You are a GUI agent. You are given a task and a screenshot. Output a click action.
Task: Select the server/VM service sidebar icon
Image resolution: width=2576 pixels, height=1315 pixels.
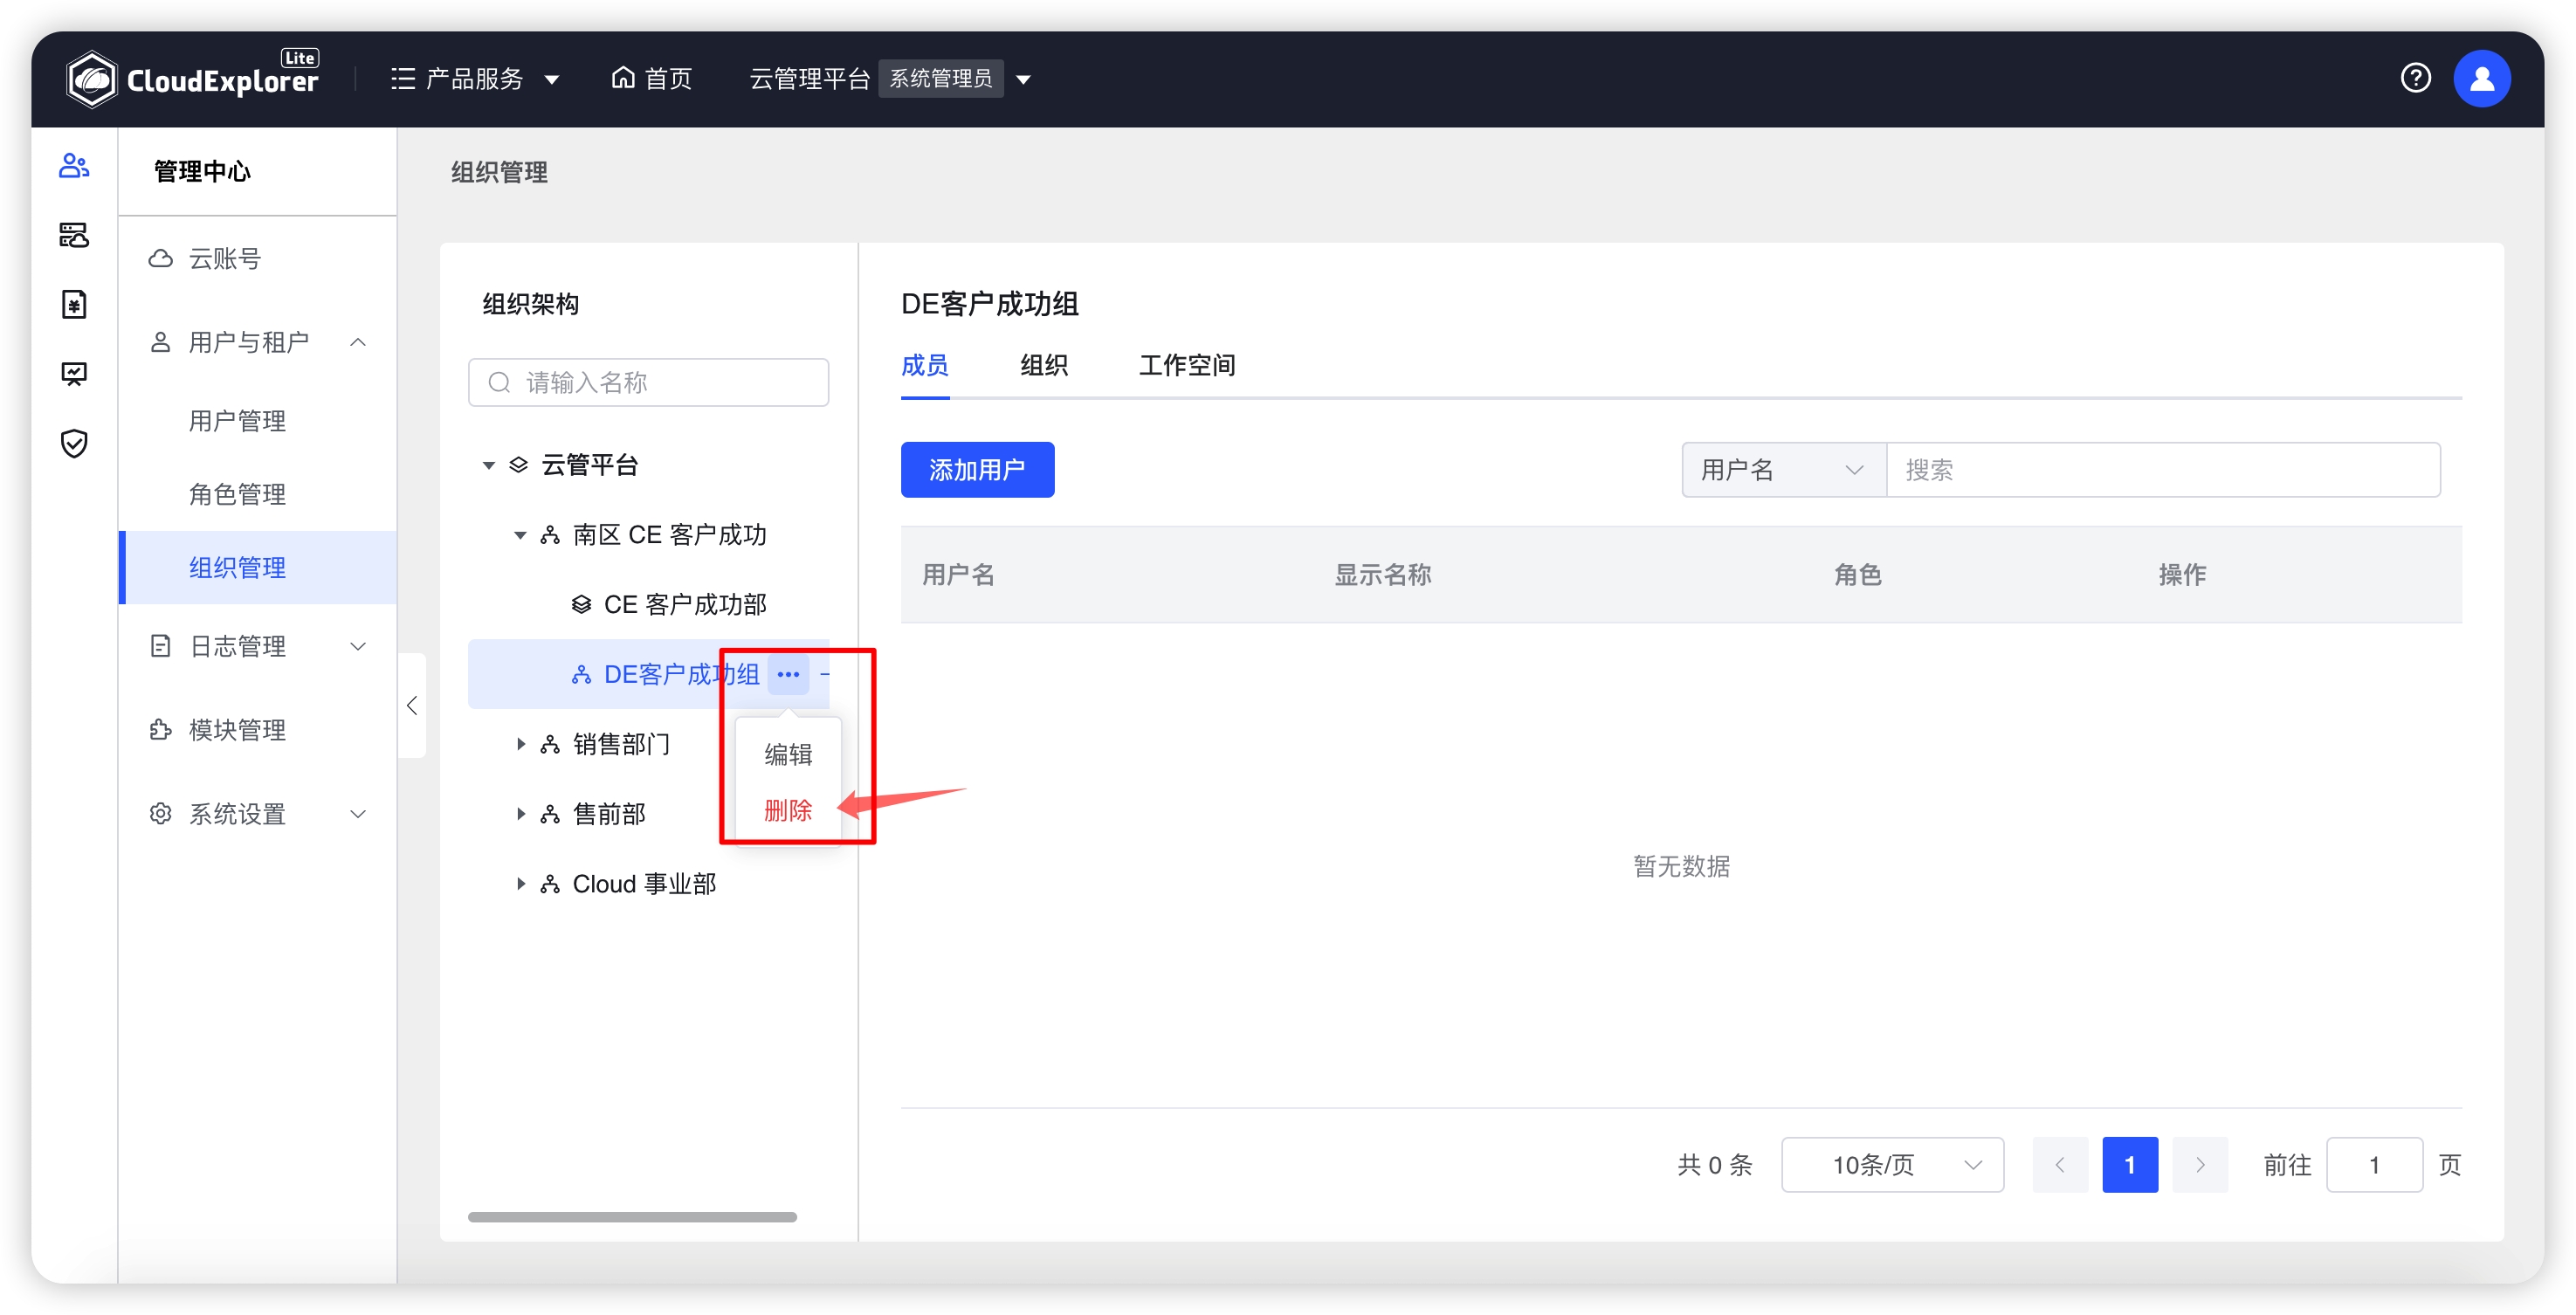coord(74,235)
